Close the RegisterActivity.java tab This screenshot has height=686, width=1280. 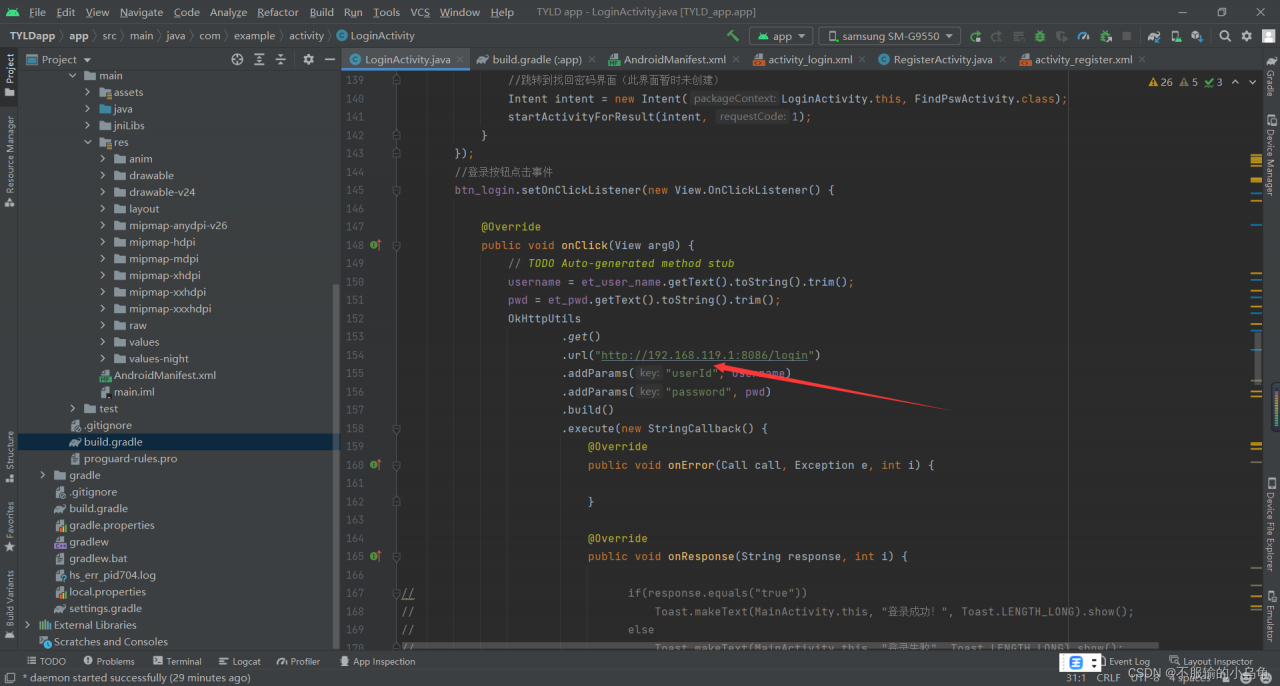1003,59
